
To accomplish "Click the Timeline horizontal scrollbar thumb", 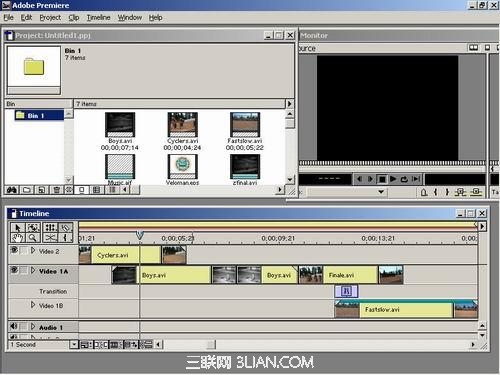I will [x=211, y=344].
